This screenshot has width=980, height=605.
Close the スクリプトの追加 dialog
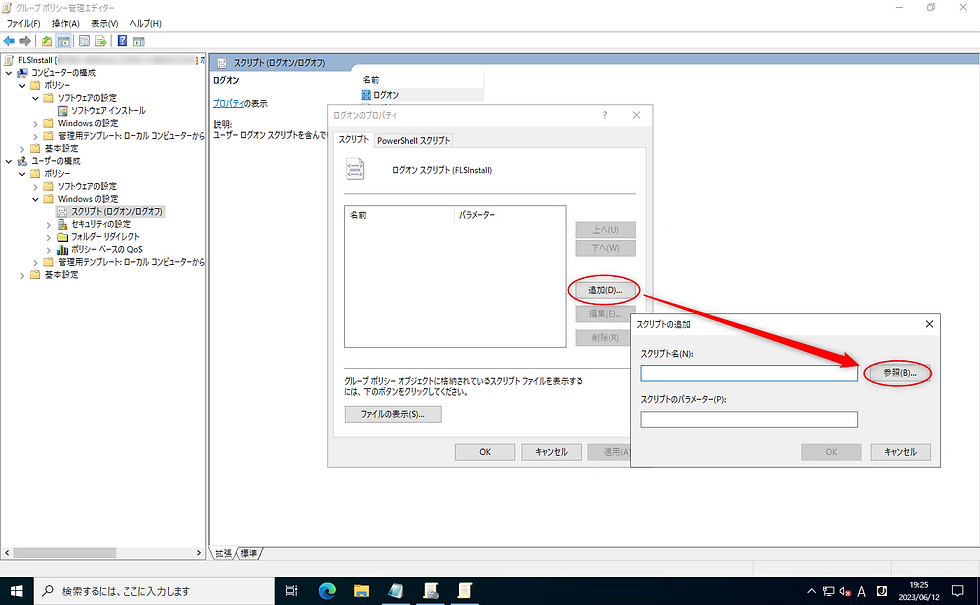[929, 324]
